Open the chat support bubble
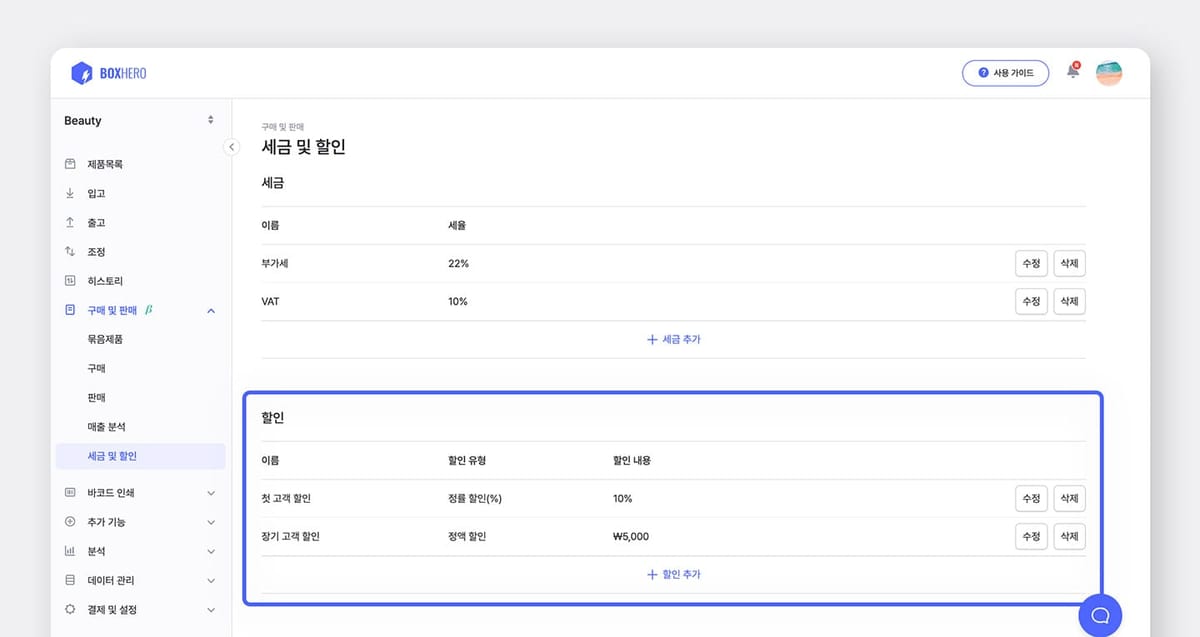1200x637 pixels. pos(1100,615)
